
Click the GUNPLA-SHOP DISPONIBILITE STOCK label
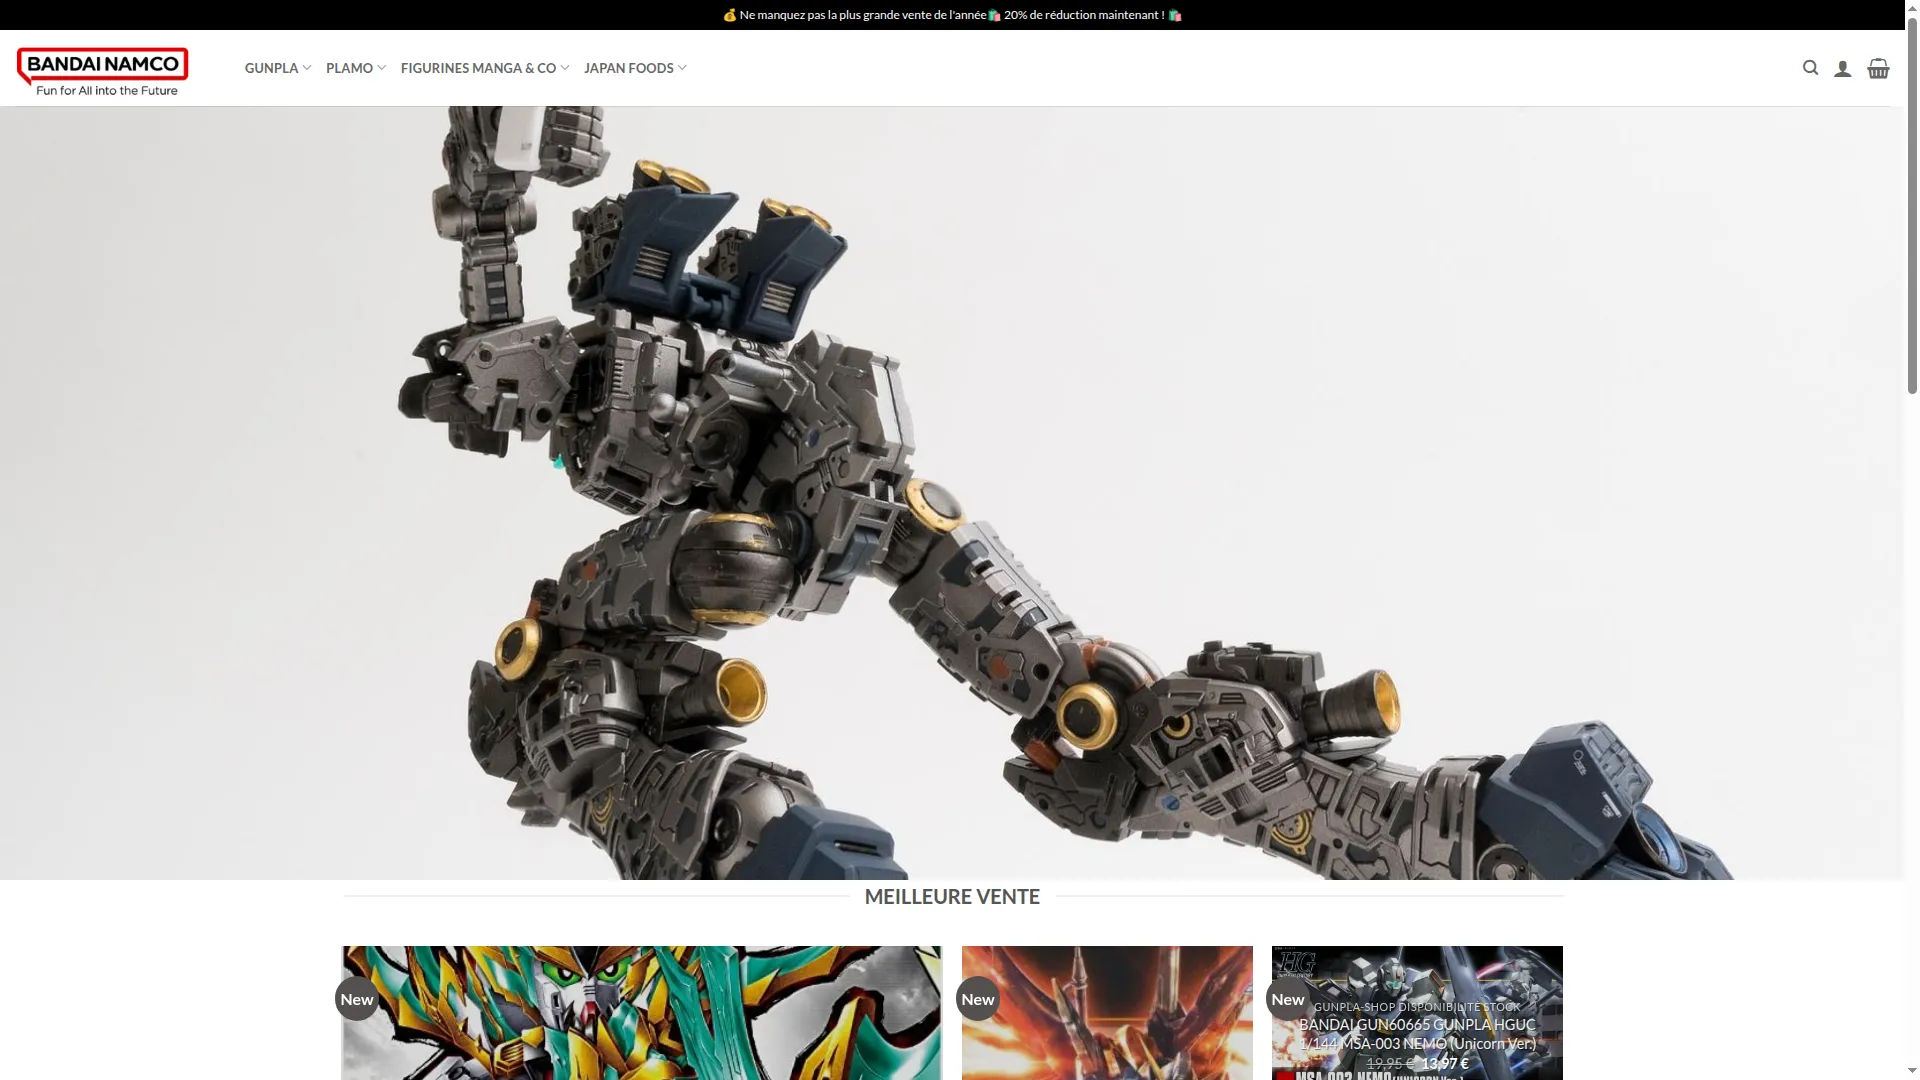[1417, 1007]
